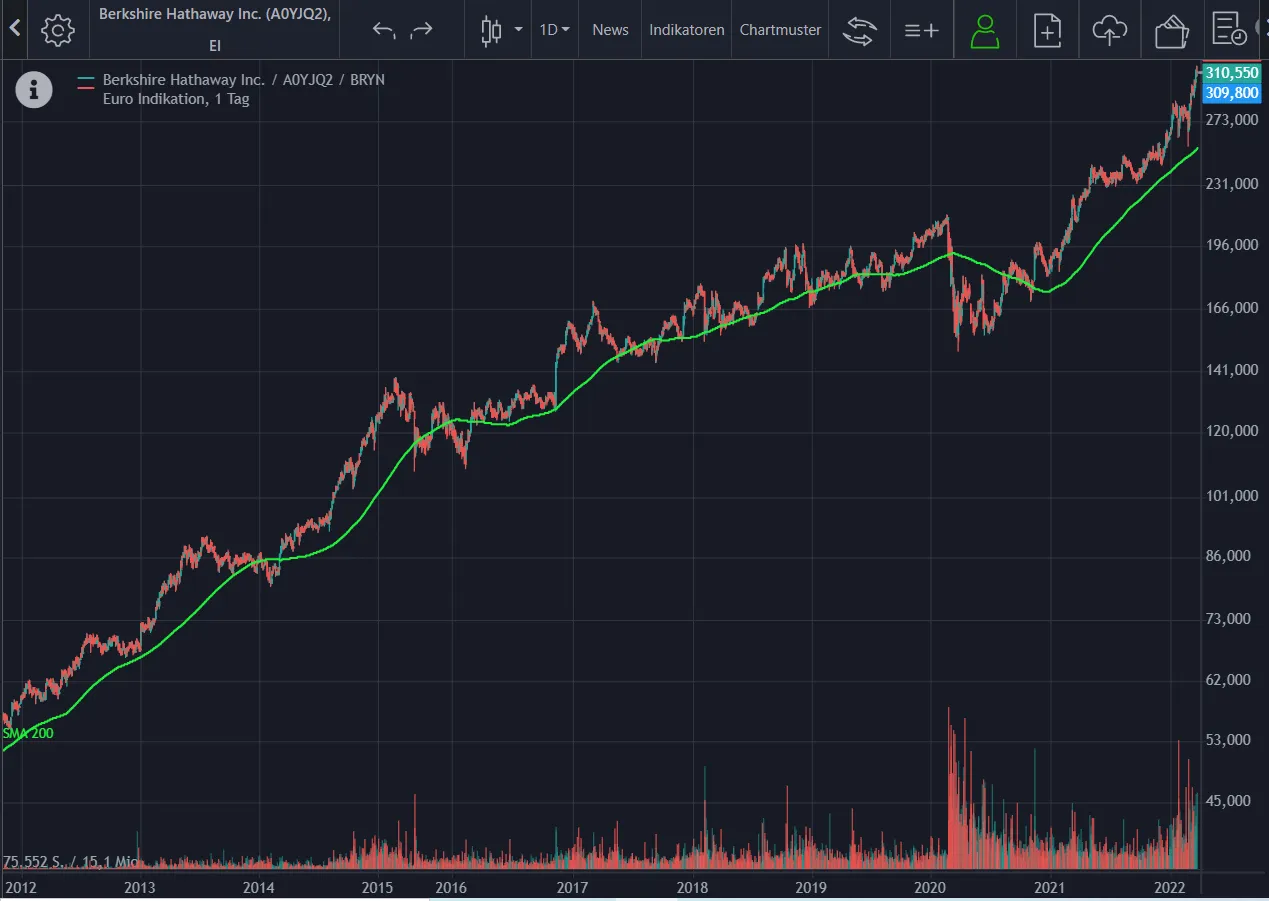Redo the last chart action
The width and height of the screenshot is (1269, 901).
[421, 30]
